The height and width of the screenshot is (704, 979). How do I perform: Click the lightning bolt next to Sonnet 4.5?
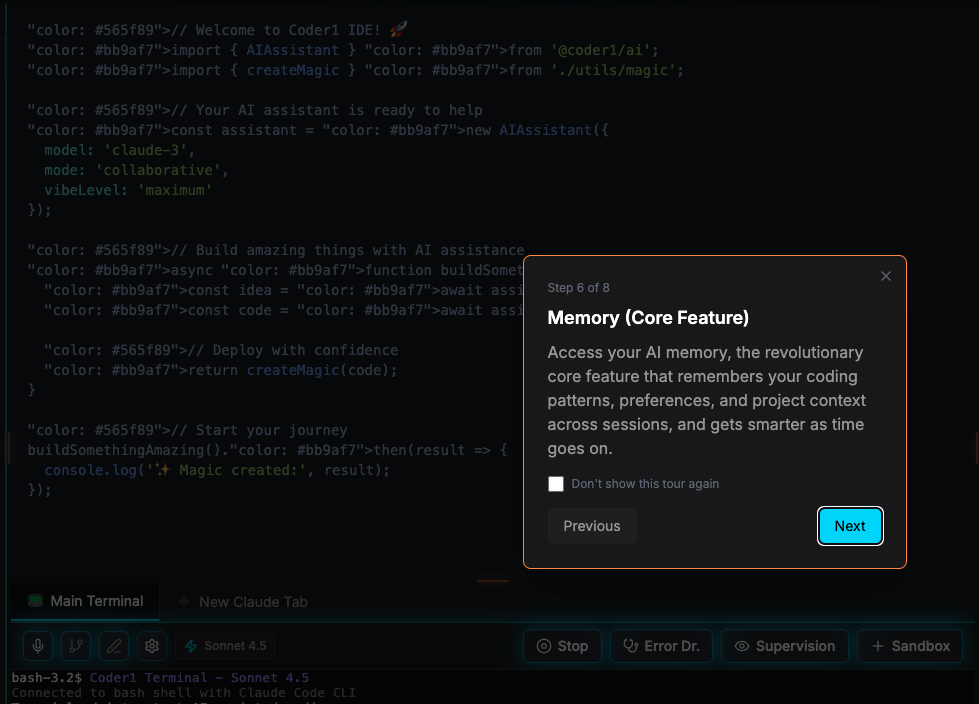(x=194, y=646)
